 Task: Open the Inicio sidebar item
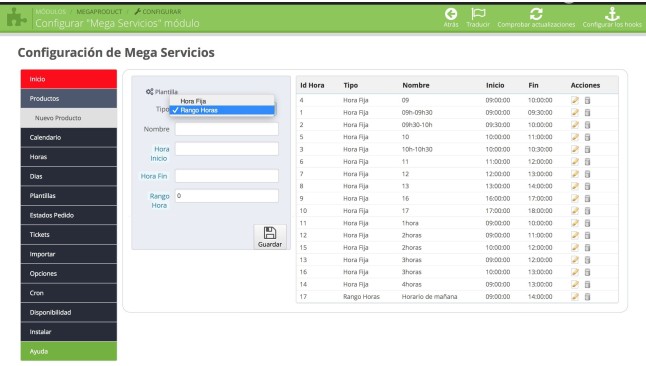pos(69,79)
